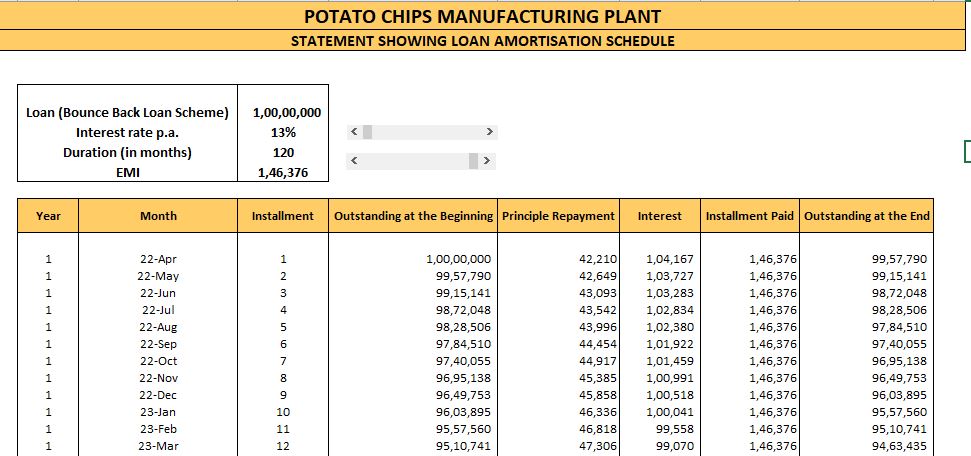Viewport: 971px width, 456px height.
Task: Select the duration value 120 cell
Action: click(283, 152)
